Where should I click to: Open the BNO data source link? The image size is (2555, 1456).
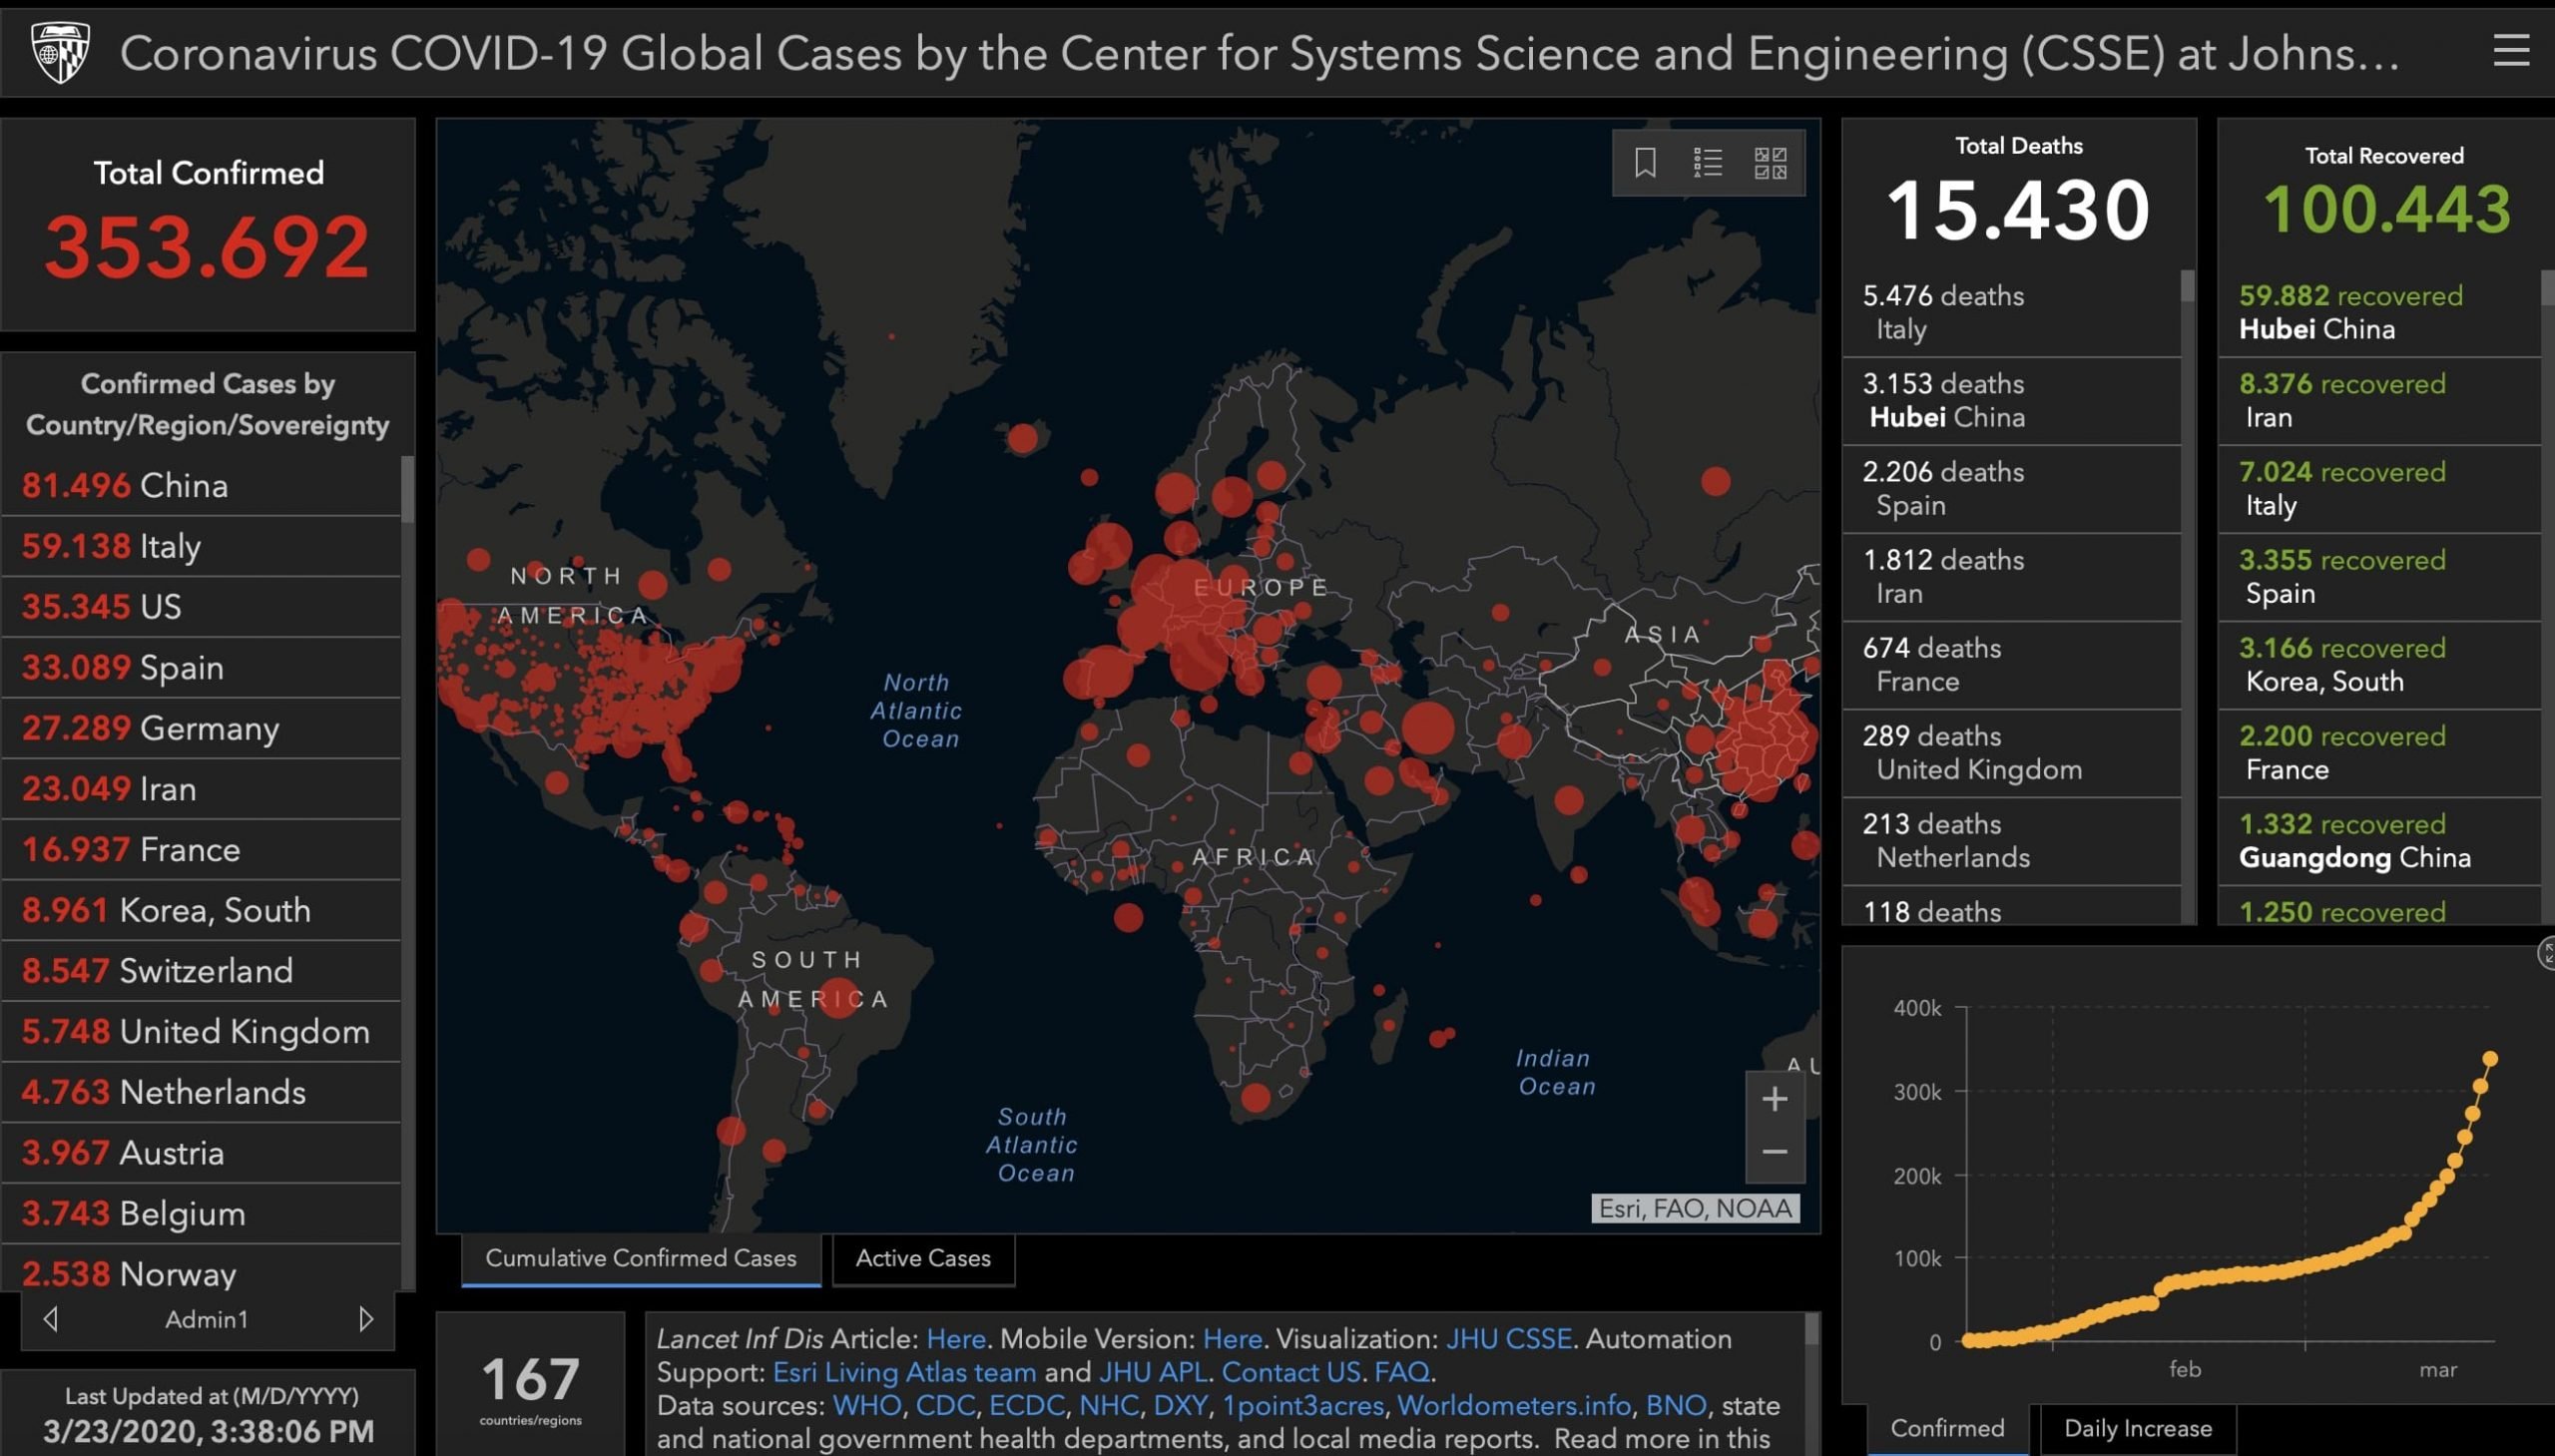coord(1676,1405)
